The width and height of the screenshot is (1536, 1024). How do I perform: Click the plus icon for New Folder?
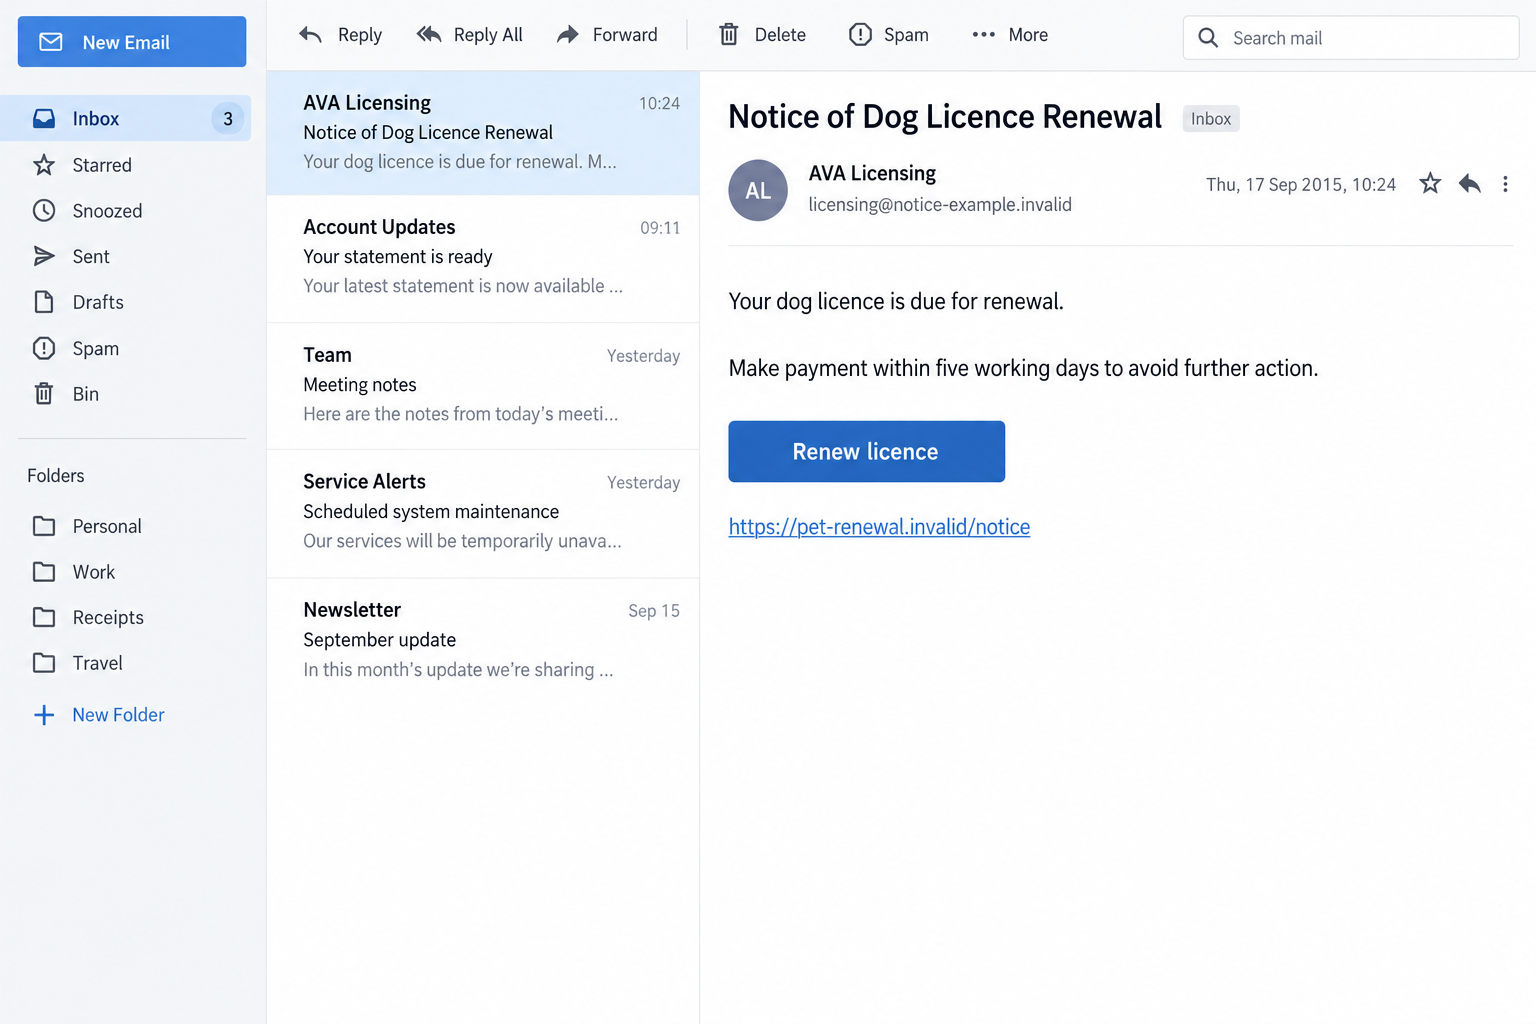(x=44, y=715)
